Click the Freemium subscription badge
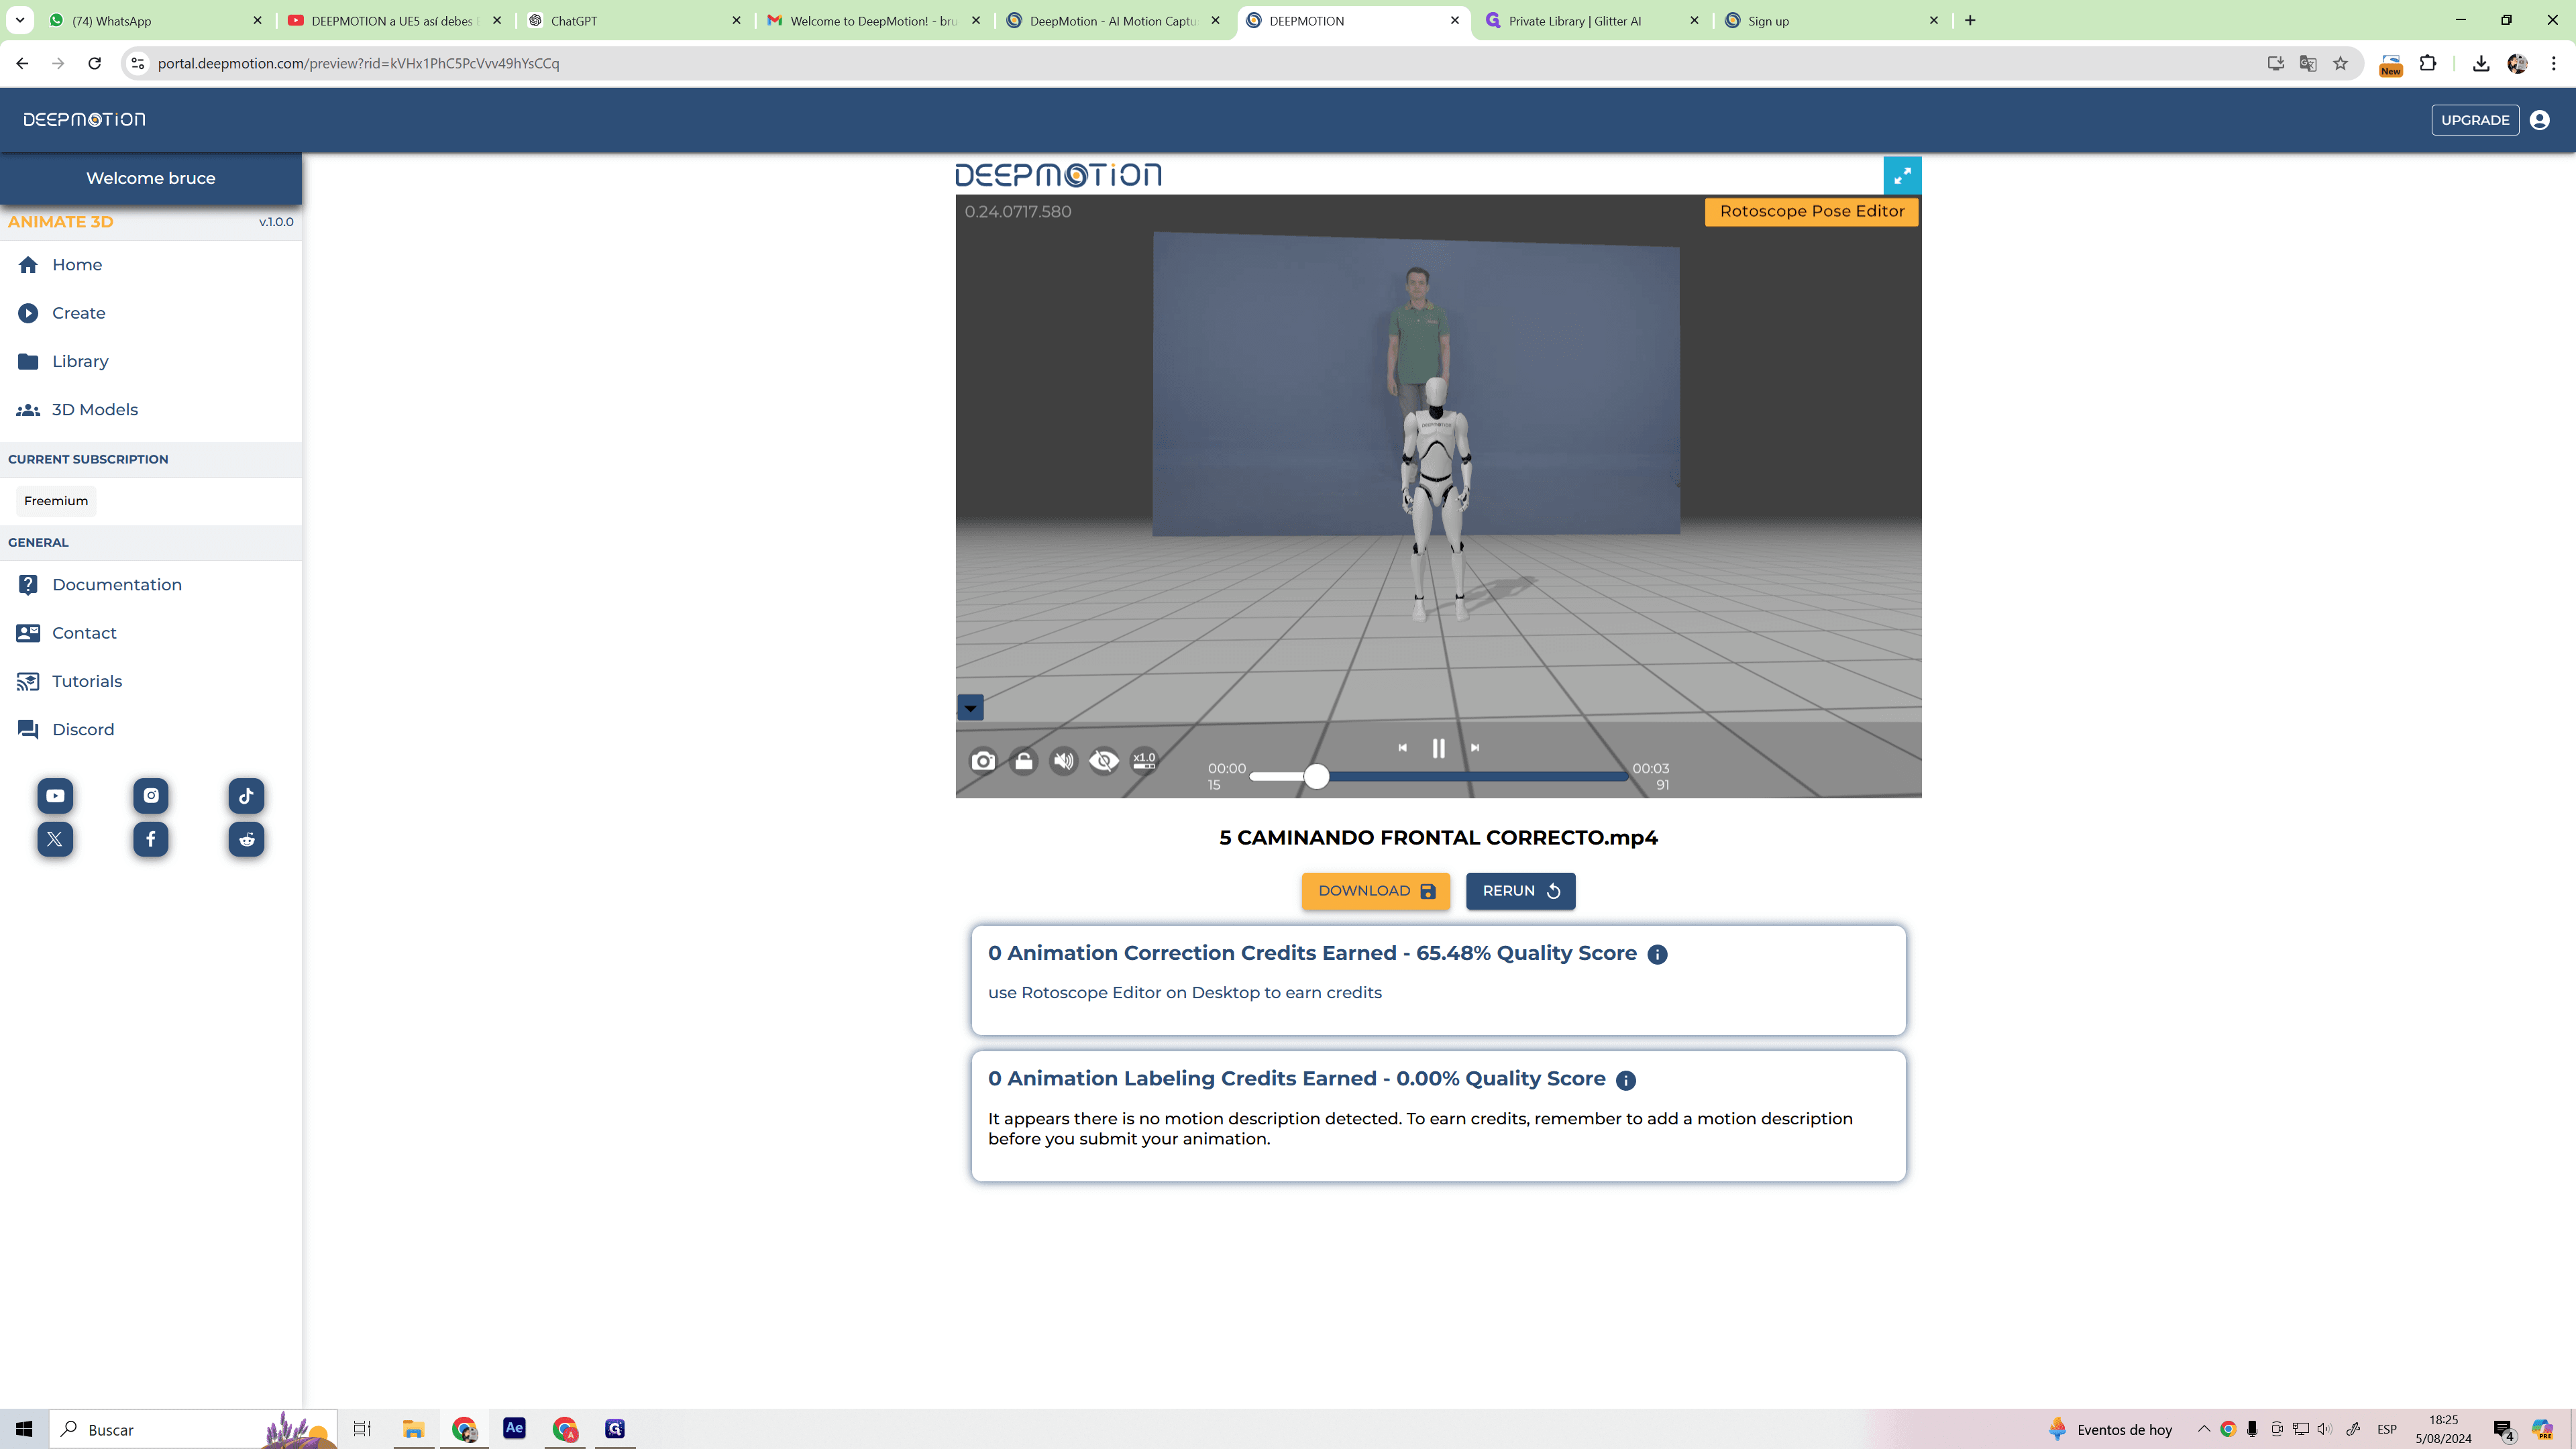Image resolution: width=2576 pixels, height=1449 pixels. (x=56, y=501)
